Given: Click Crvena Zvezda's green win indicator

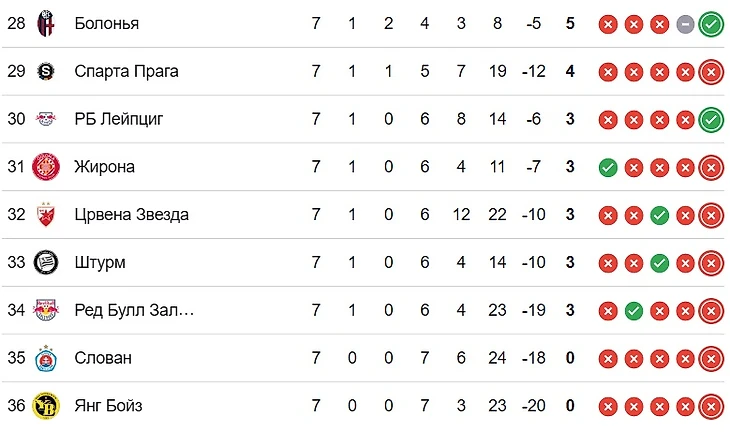Looking at the screenshot, I should [659, 216].
